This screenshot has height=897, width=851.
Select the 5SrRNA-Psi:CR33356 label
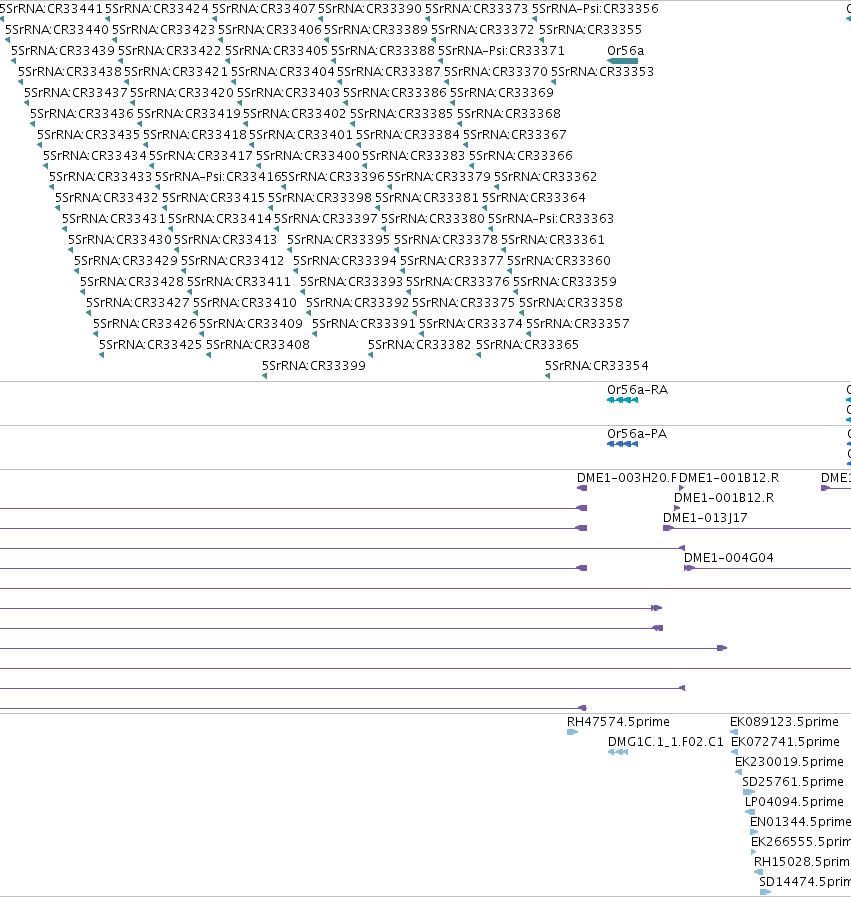(x=595, y=9)
